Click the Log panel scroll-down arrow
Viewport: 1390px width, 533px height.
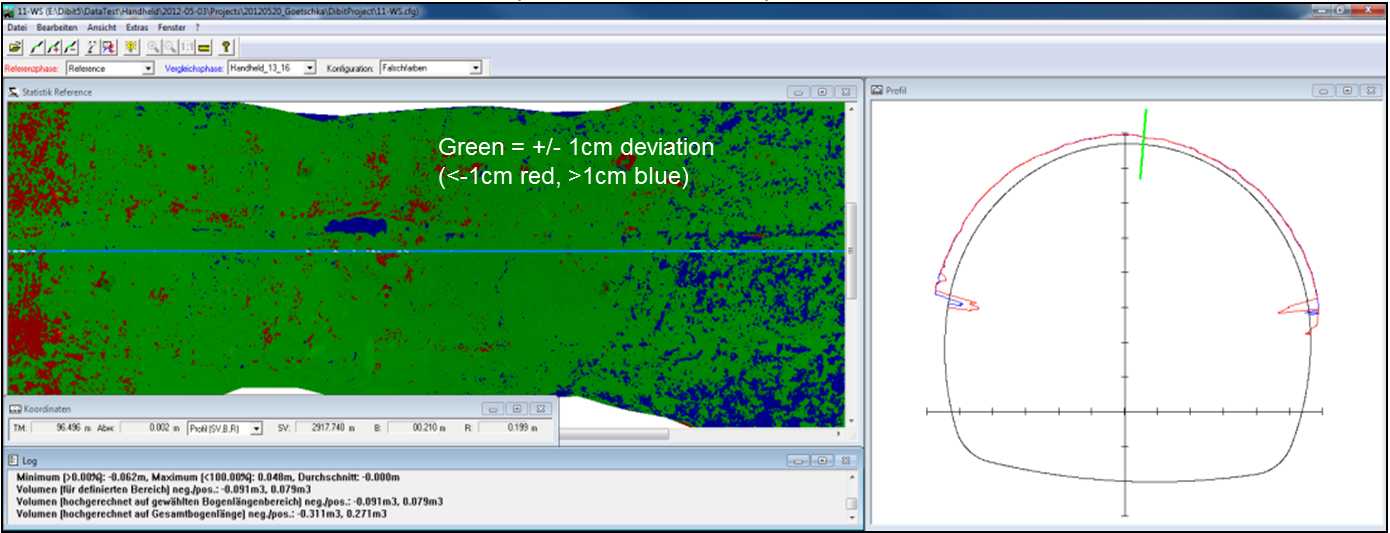851,517
